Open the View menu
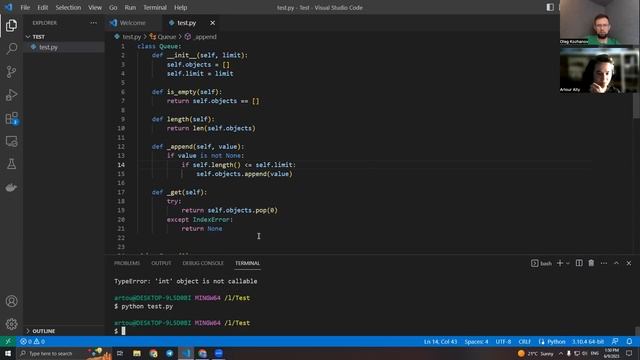 point(95,7)
